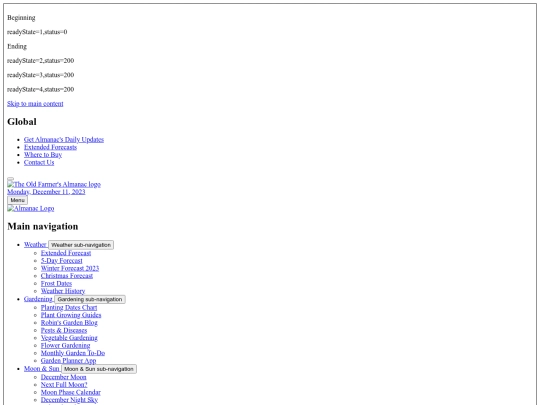Click the readyState=2,status=200 text line
Viewport: 540px width, 405px height.
(x=41, y=61)
